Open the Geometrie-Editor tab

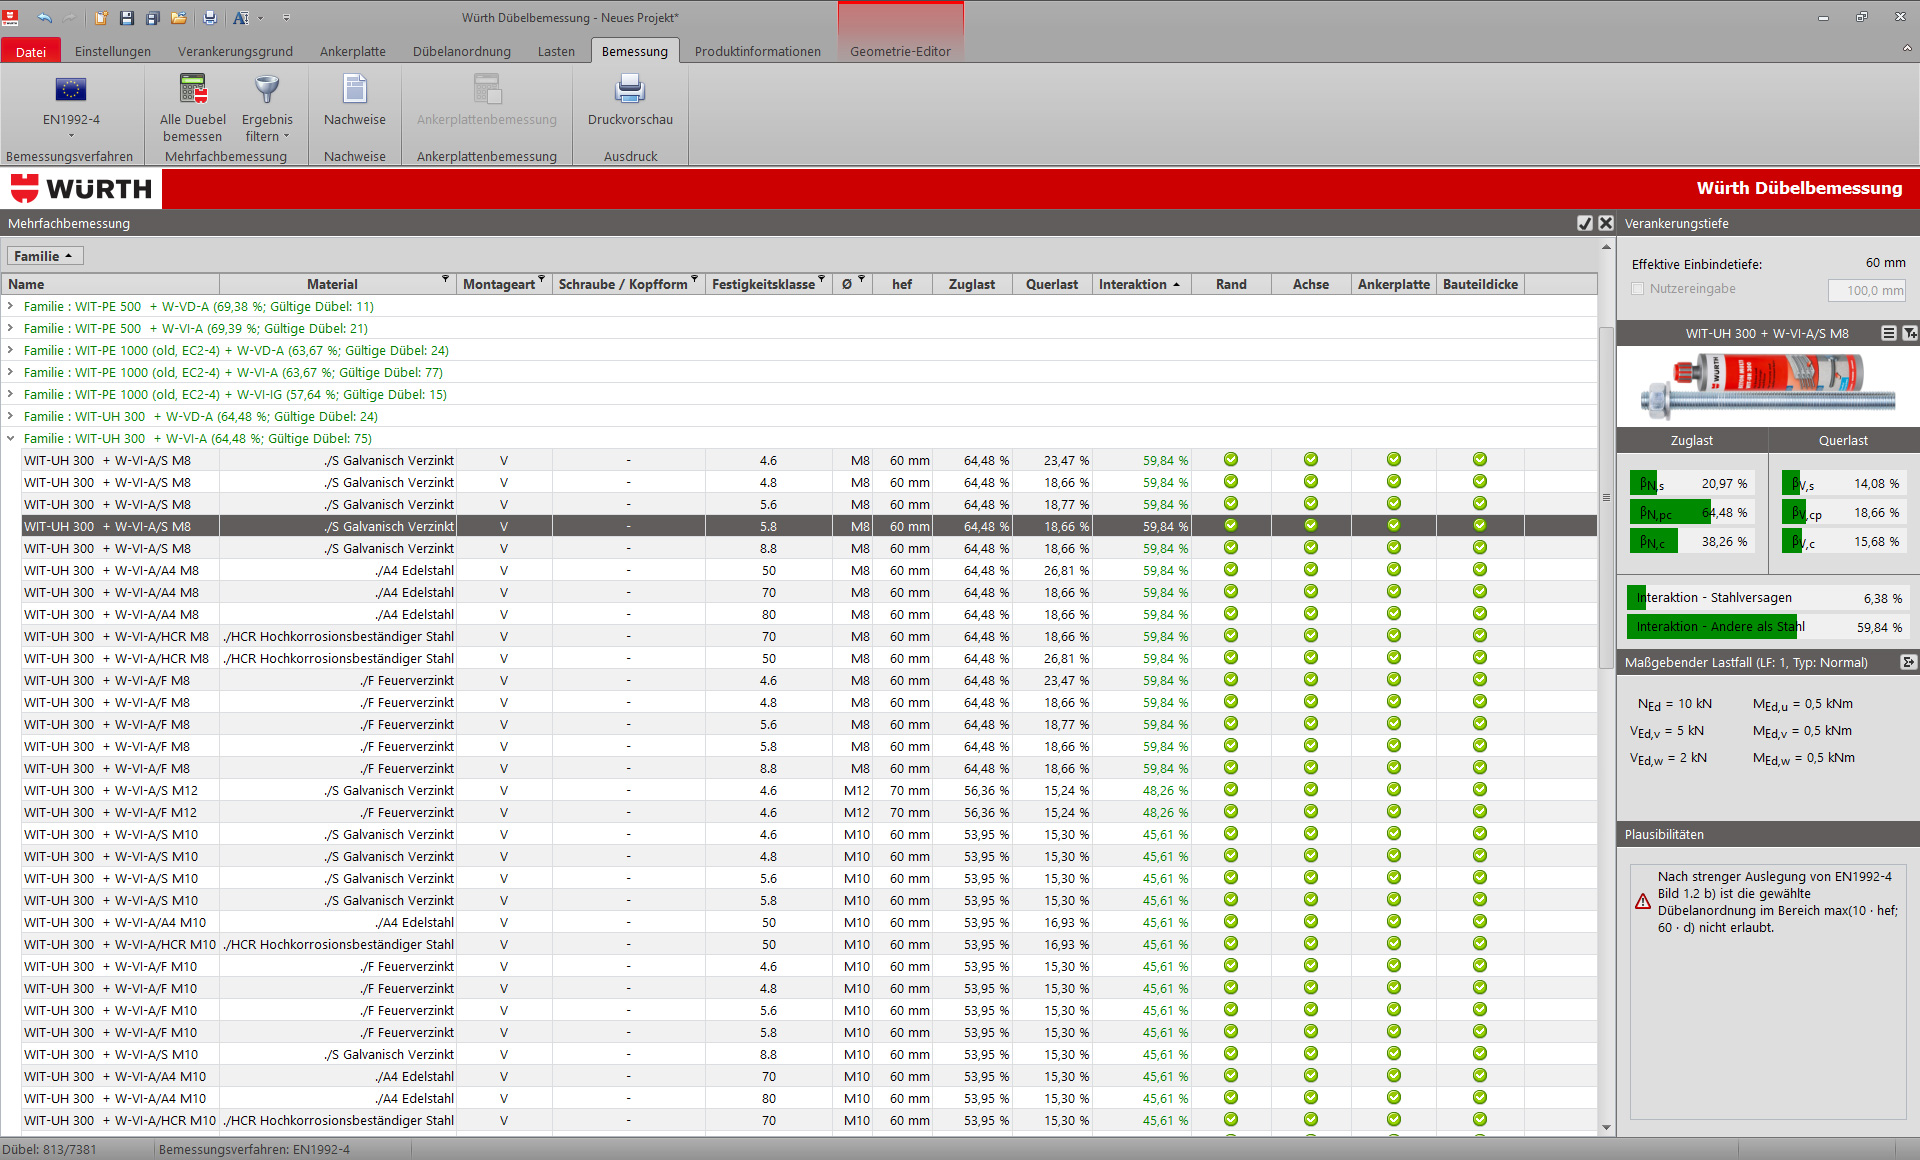pos(900,51)
